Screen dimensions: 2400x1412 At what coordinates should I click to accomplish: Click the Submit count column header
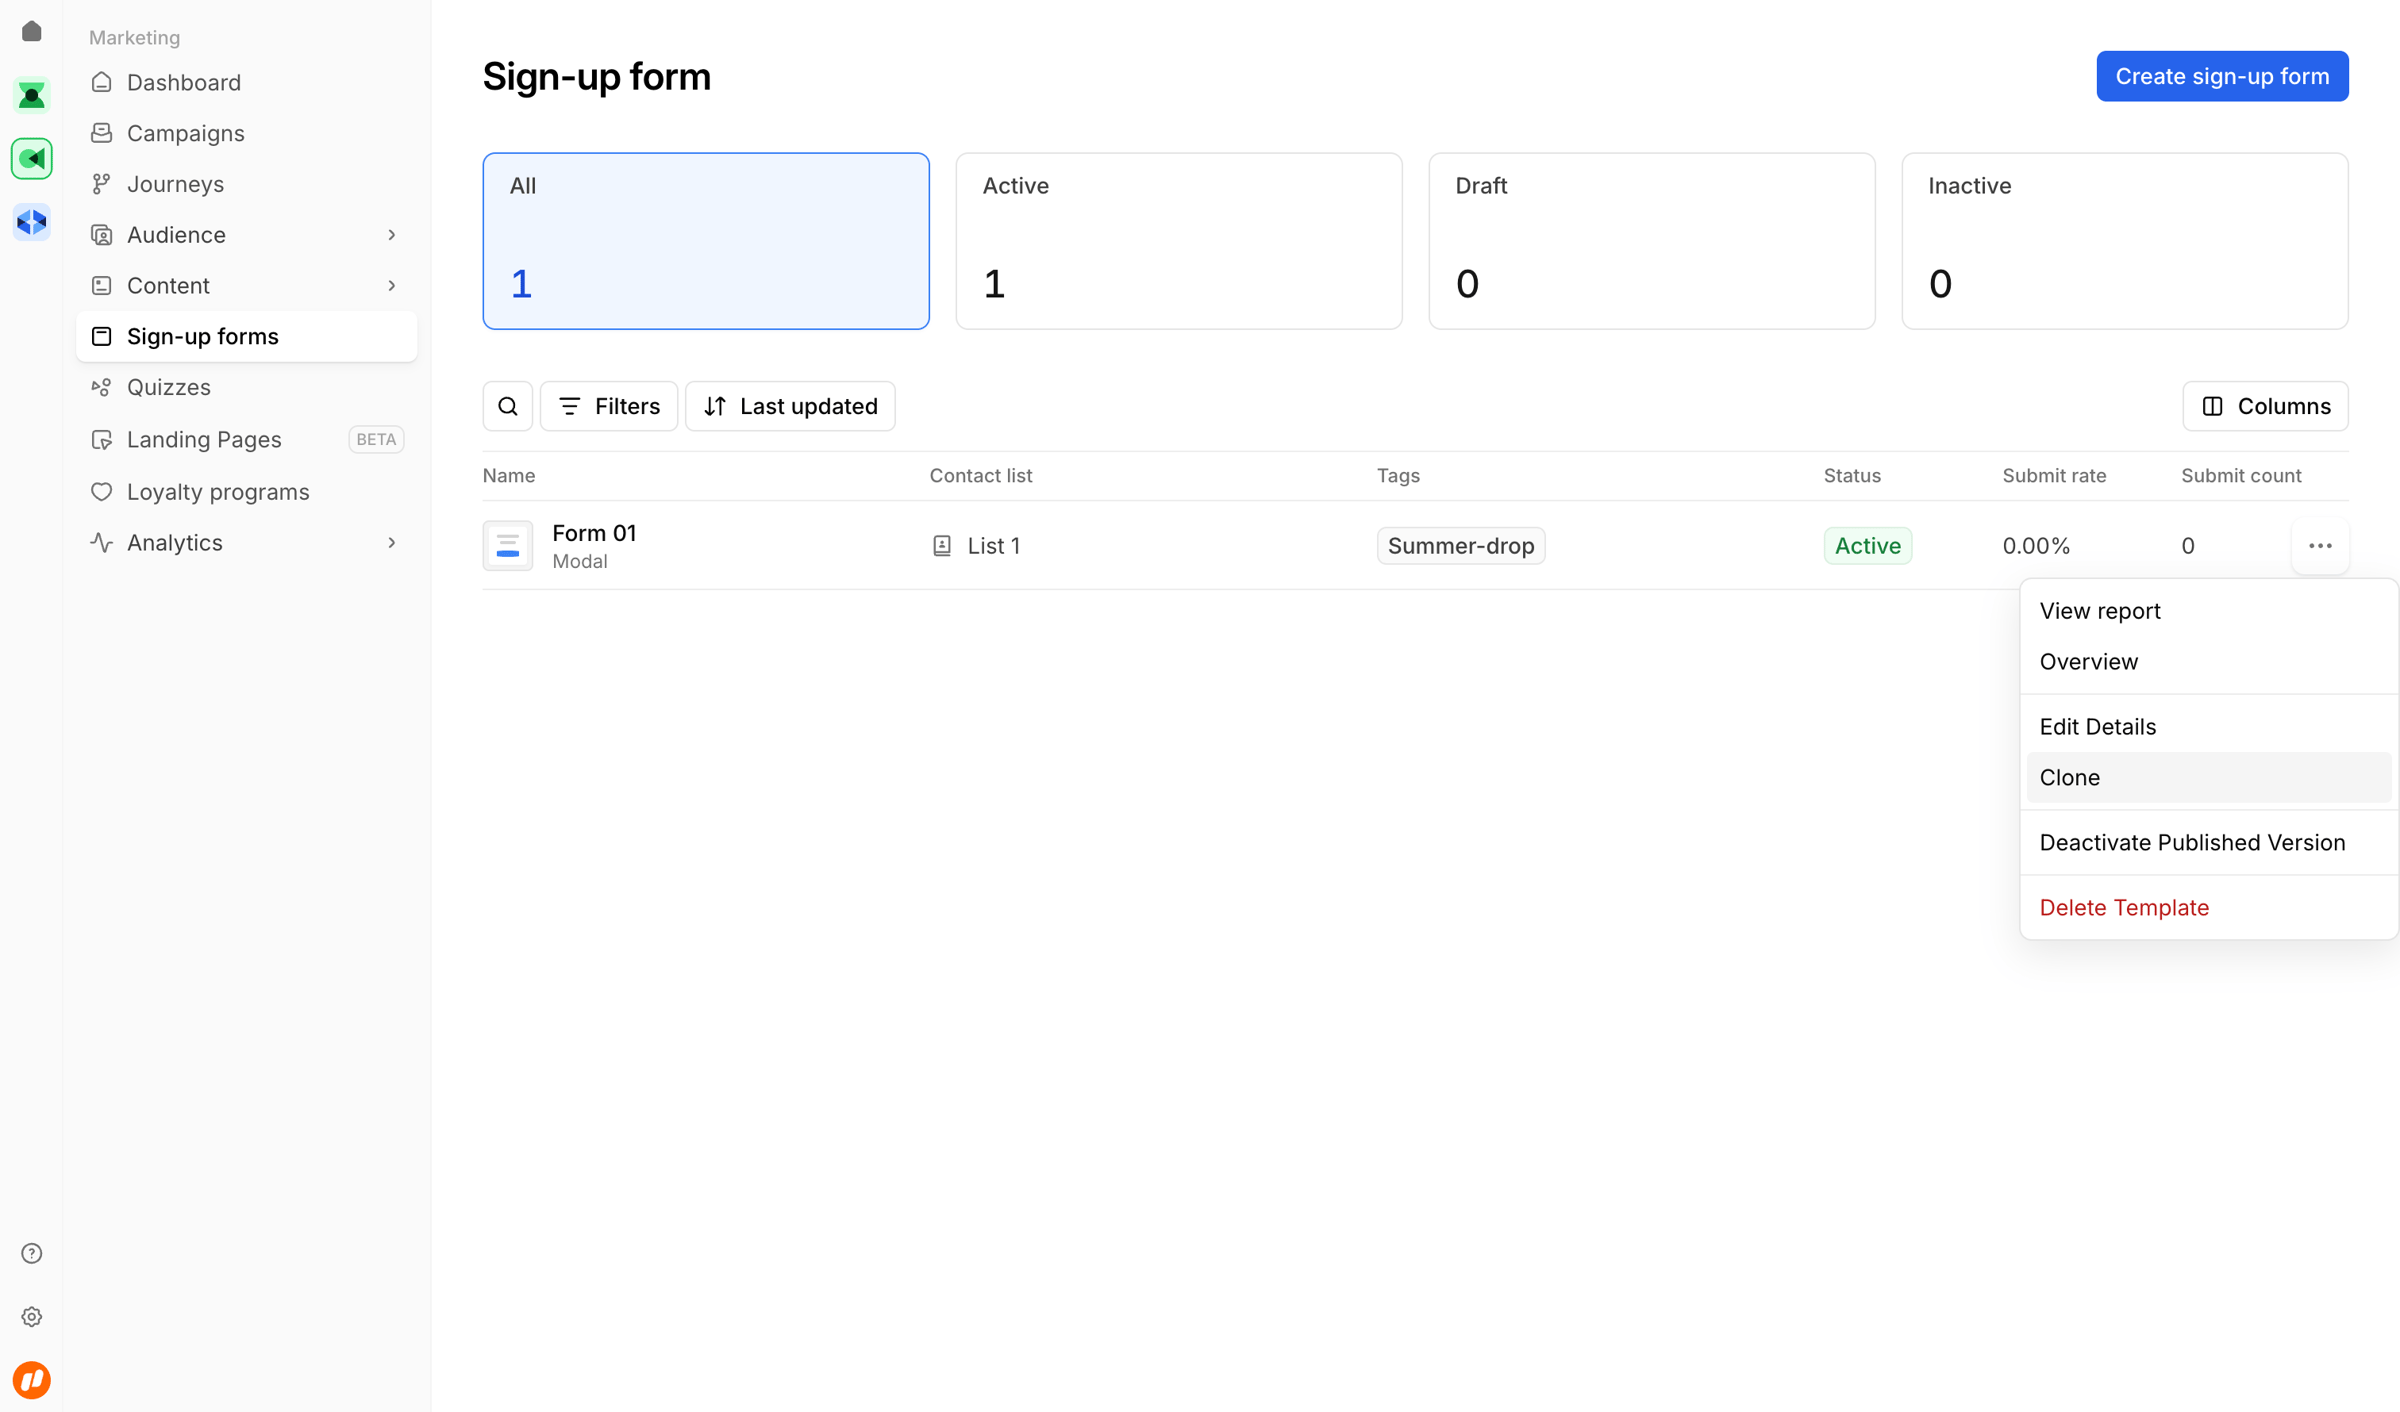point(2241,476)
